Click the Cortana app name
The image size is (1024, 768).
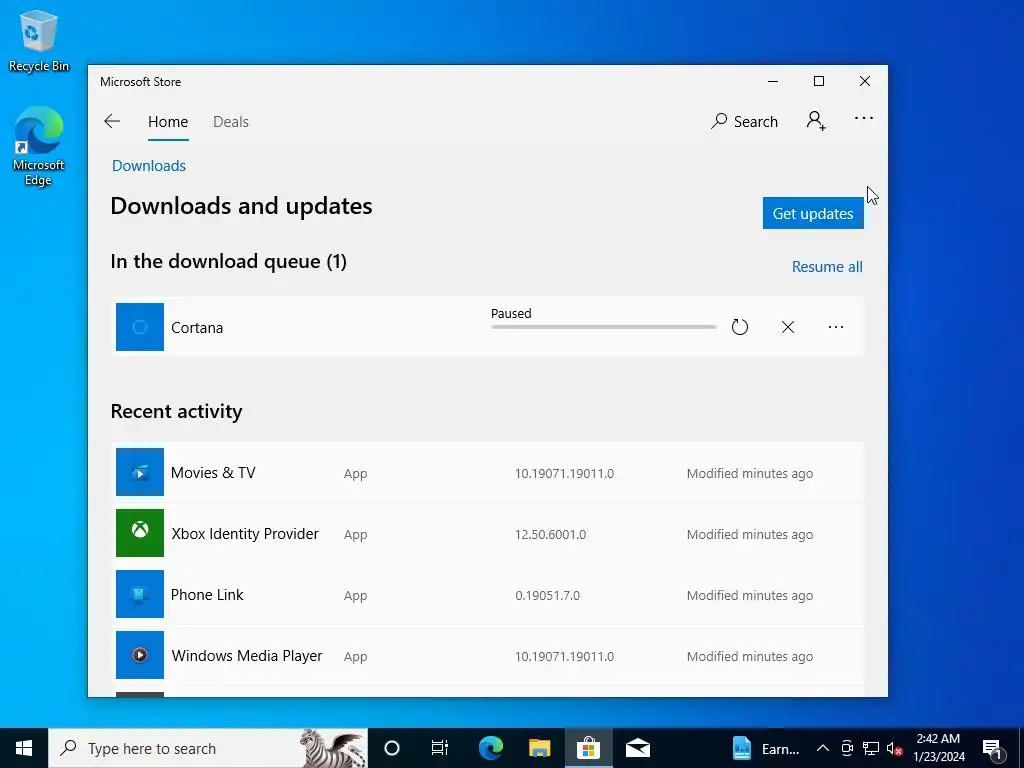(197, 328)
